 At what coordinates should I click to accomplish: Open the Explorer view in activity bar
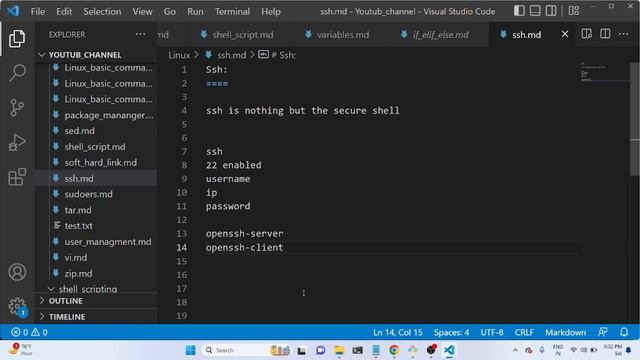17,39
